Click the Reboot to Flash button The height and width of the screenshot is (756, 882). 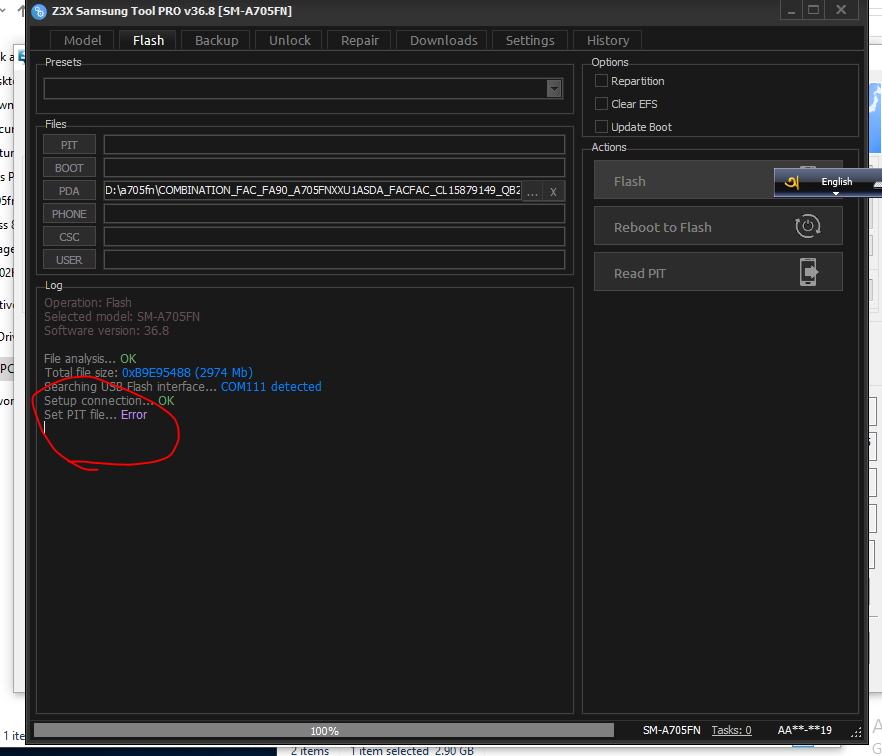click(x=718, y=226)
